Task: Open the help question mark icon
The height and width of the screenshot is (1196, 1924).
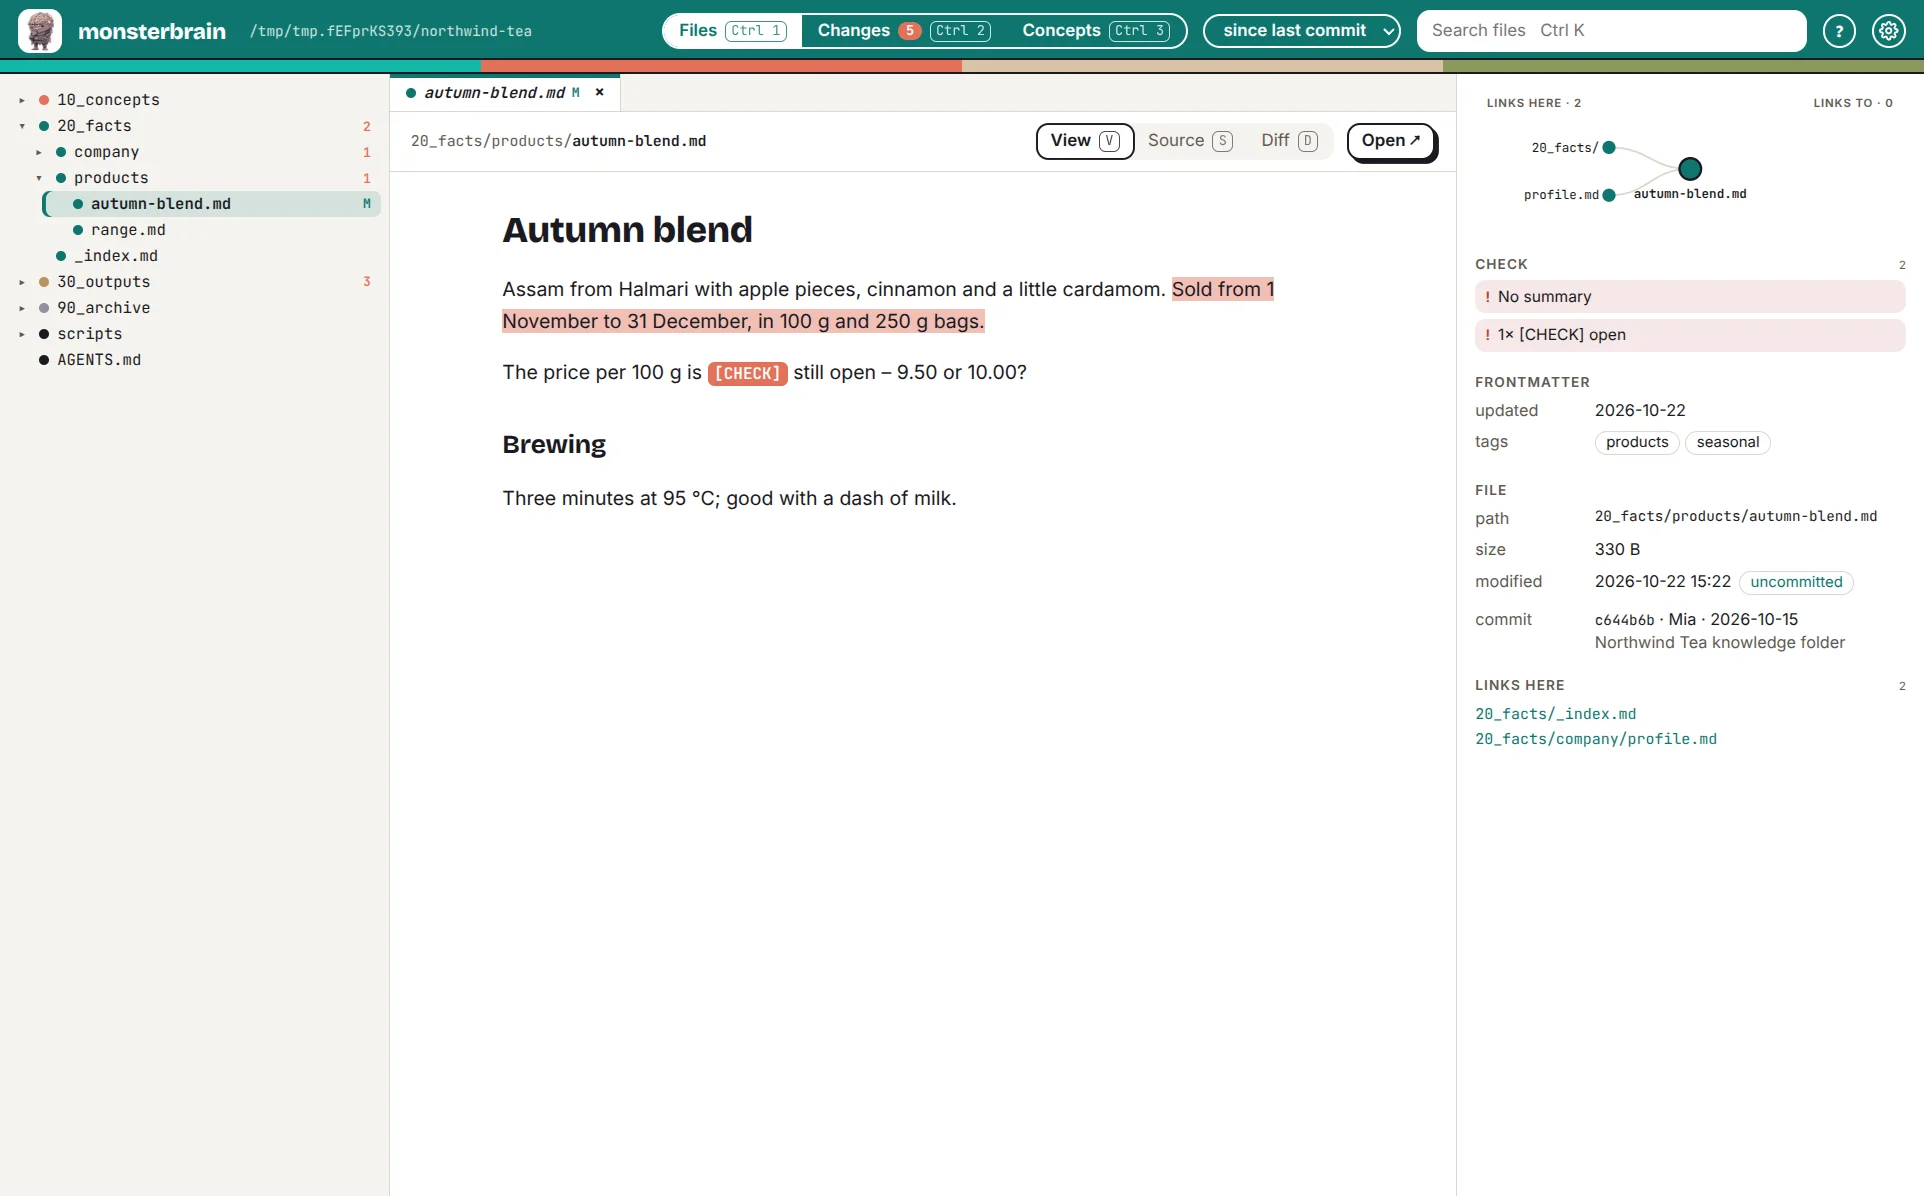Action: click(x=1839, y=31)
